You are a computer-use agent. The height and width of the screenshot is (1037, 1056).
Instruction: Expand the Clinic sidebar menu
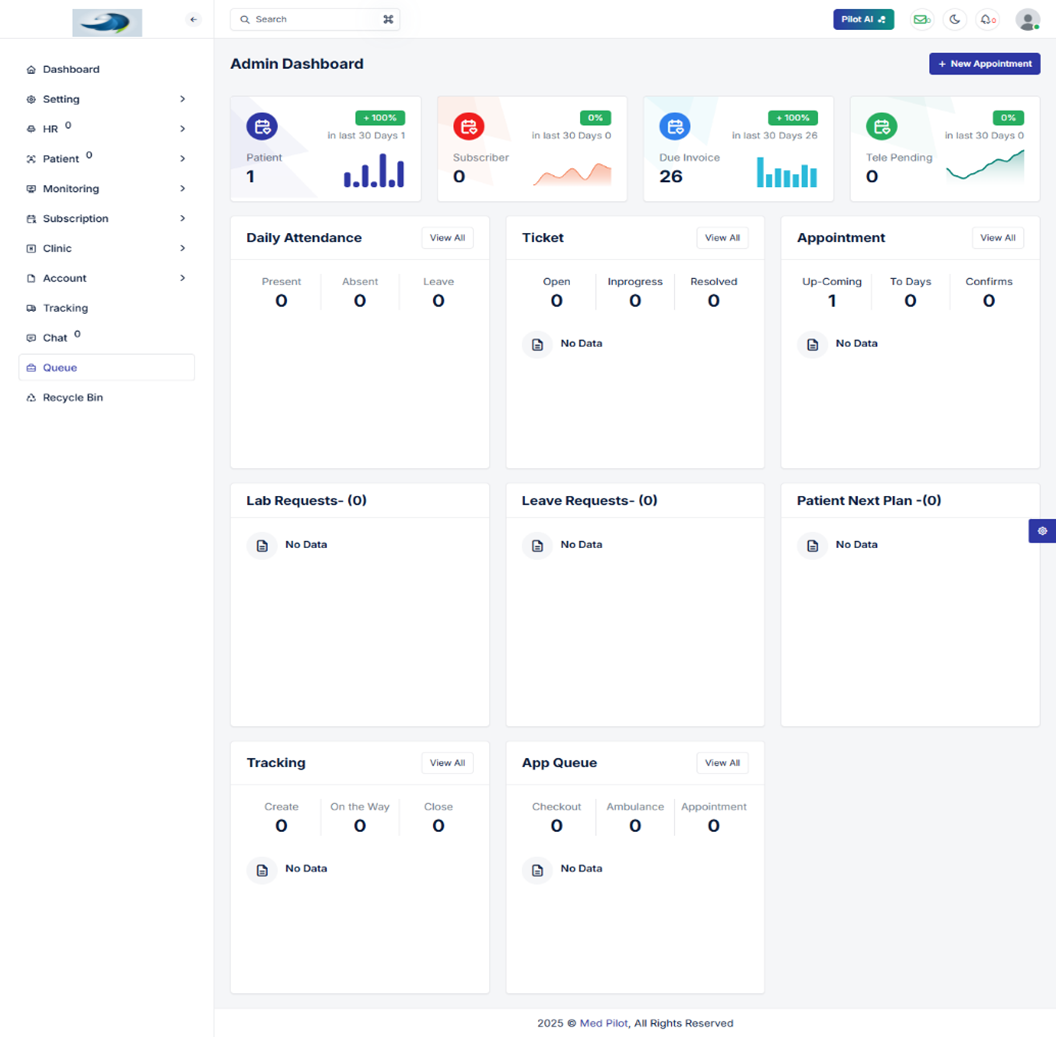coord(182,248)
